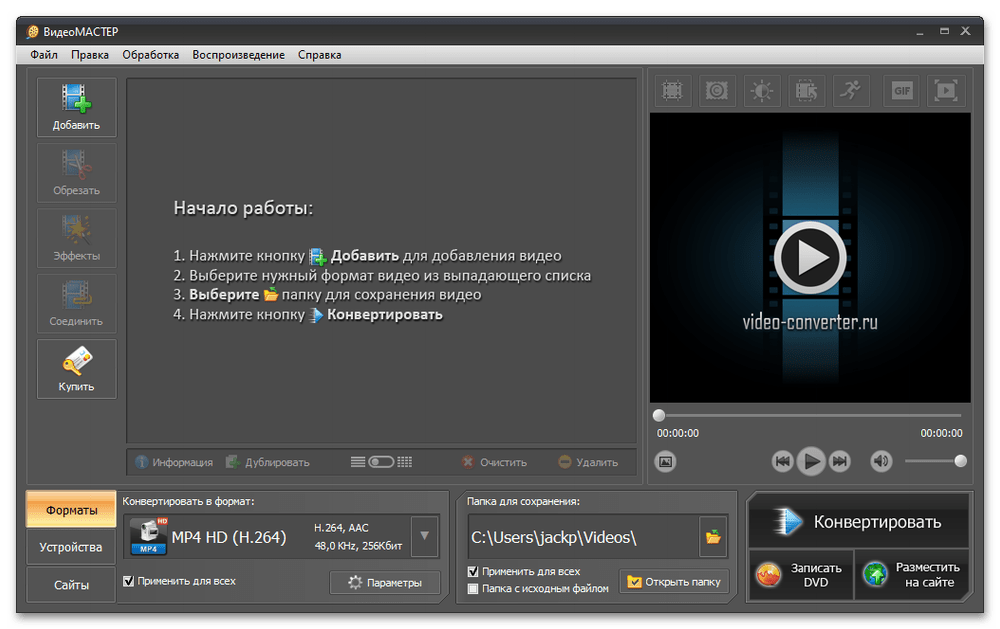Screen dimensions: 1000x629
Task: Click the Добавить add video icon
Action: [77, 107]
